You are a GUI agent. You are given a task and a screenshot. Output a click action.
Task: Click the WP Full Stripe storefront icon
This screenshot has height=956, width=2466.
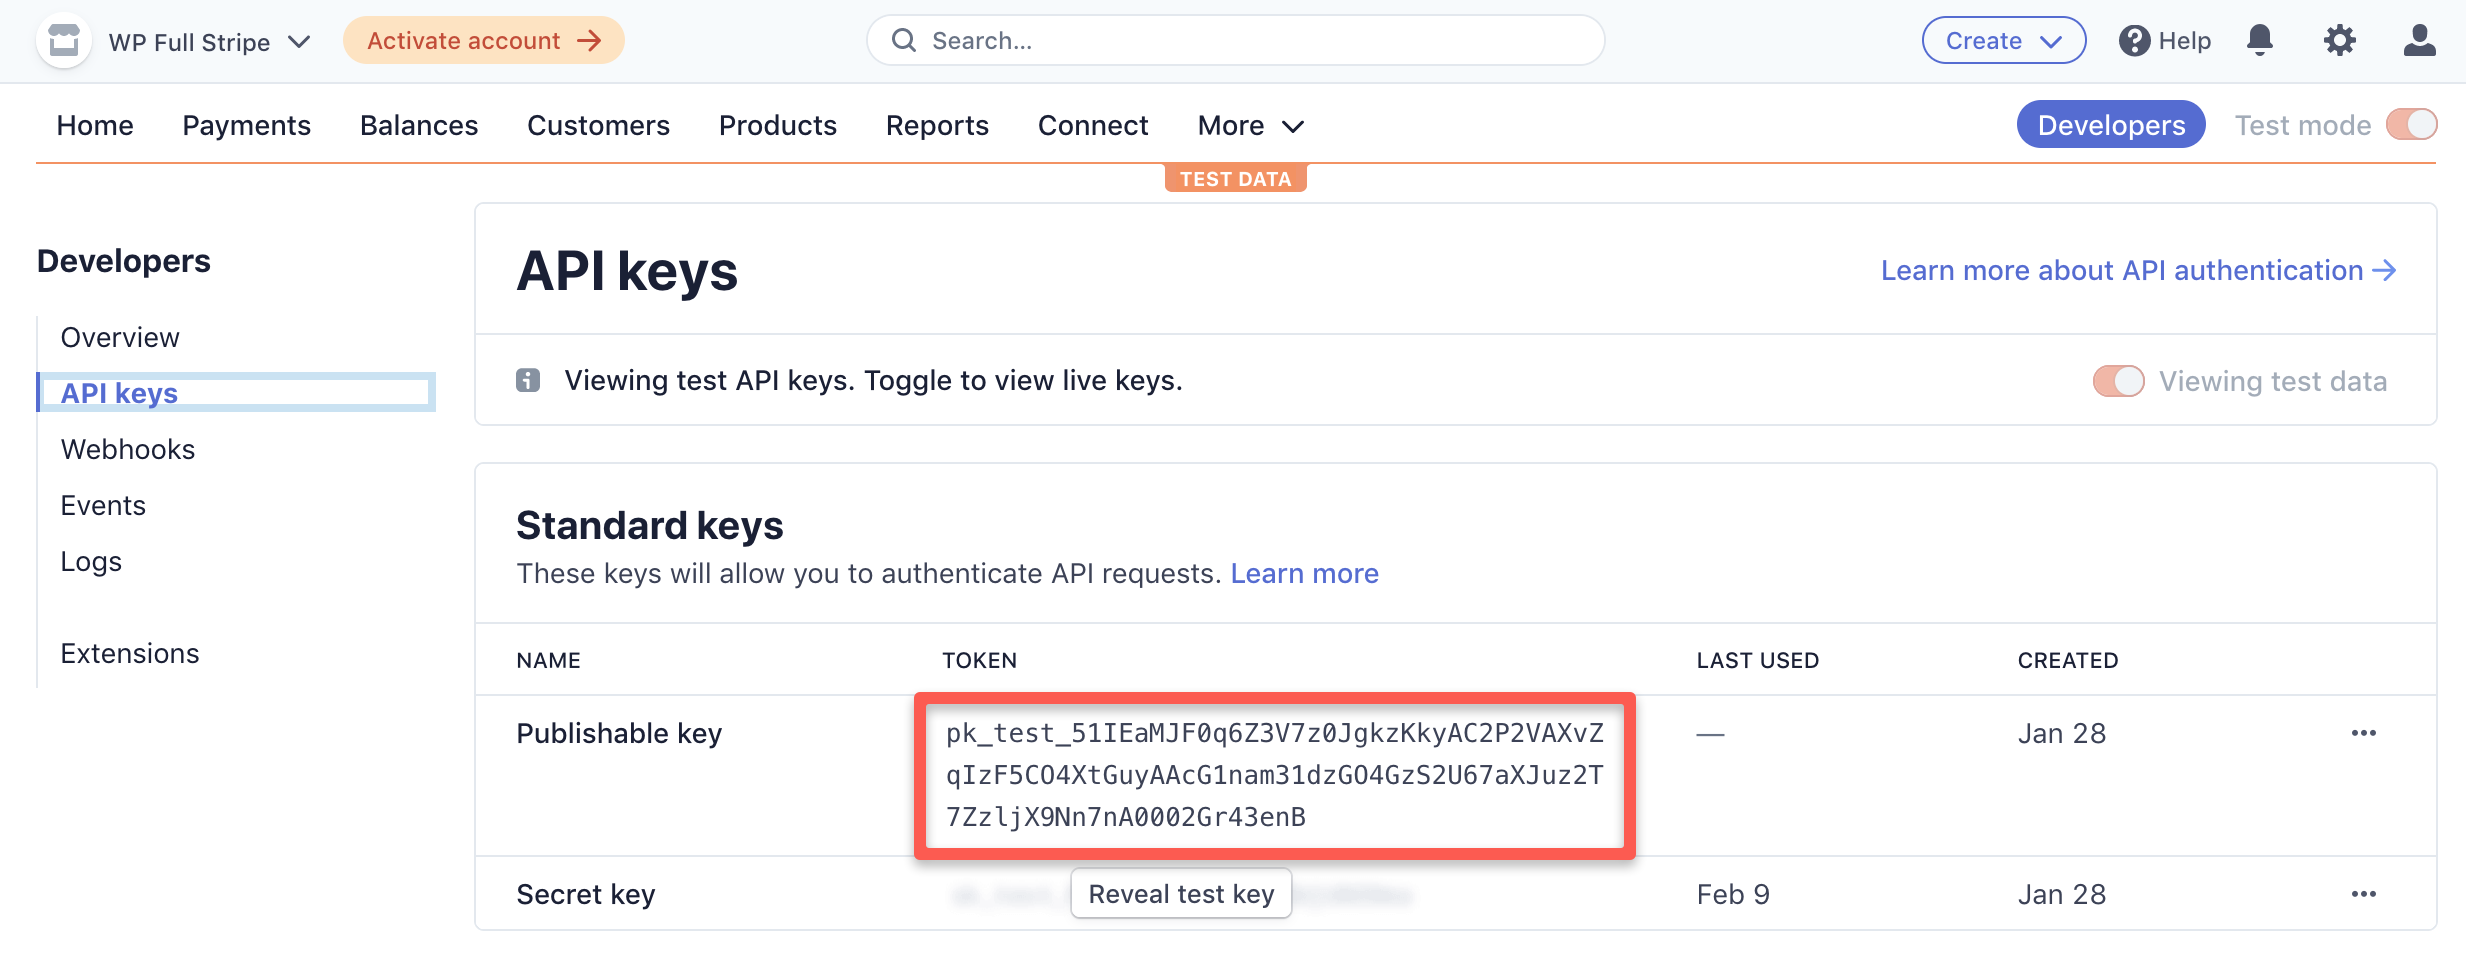(x=63, y=40)
